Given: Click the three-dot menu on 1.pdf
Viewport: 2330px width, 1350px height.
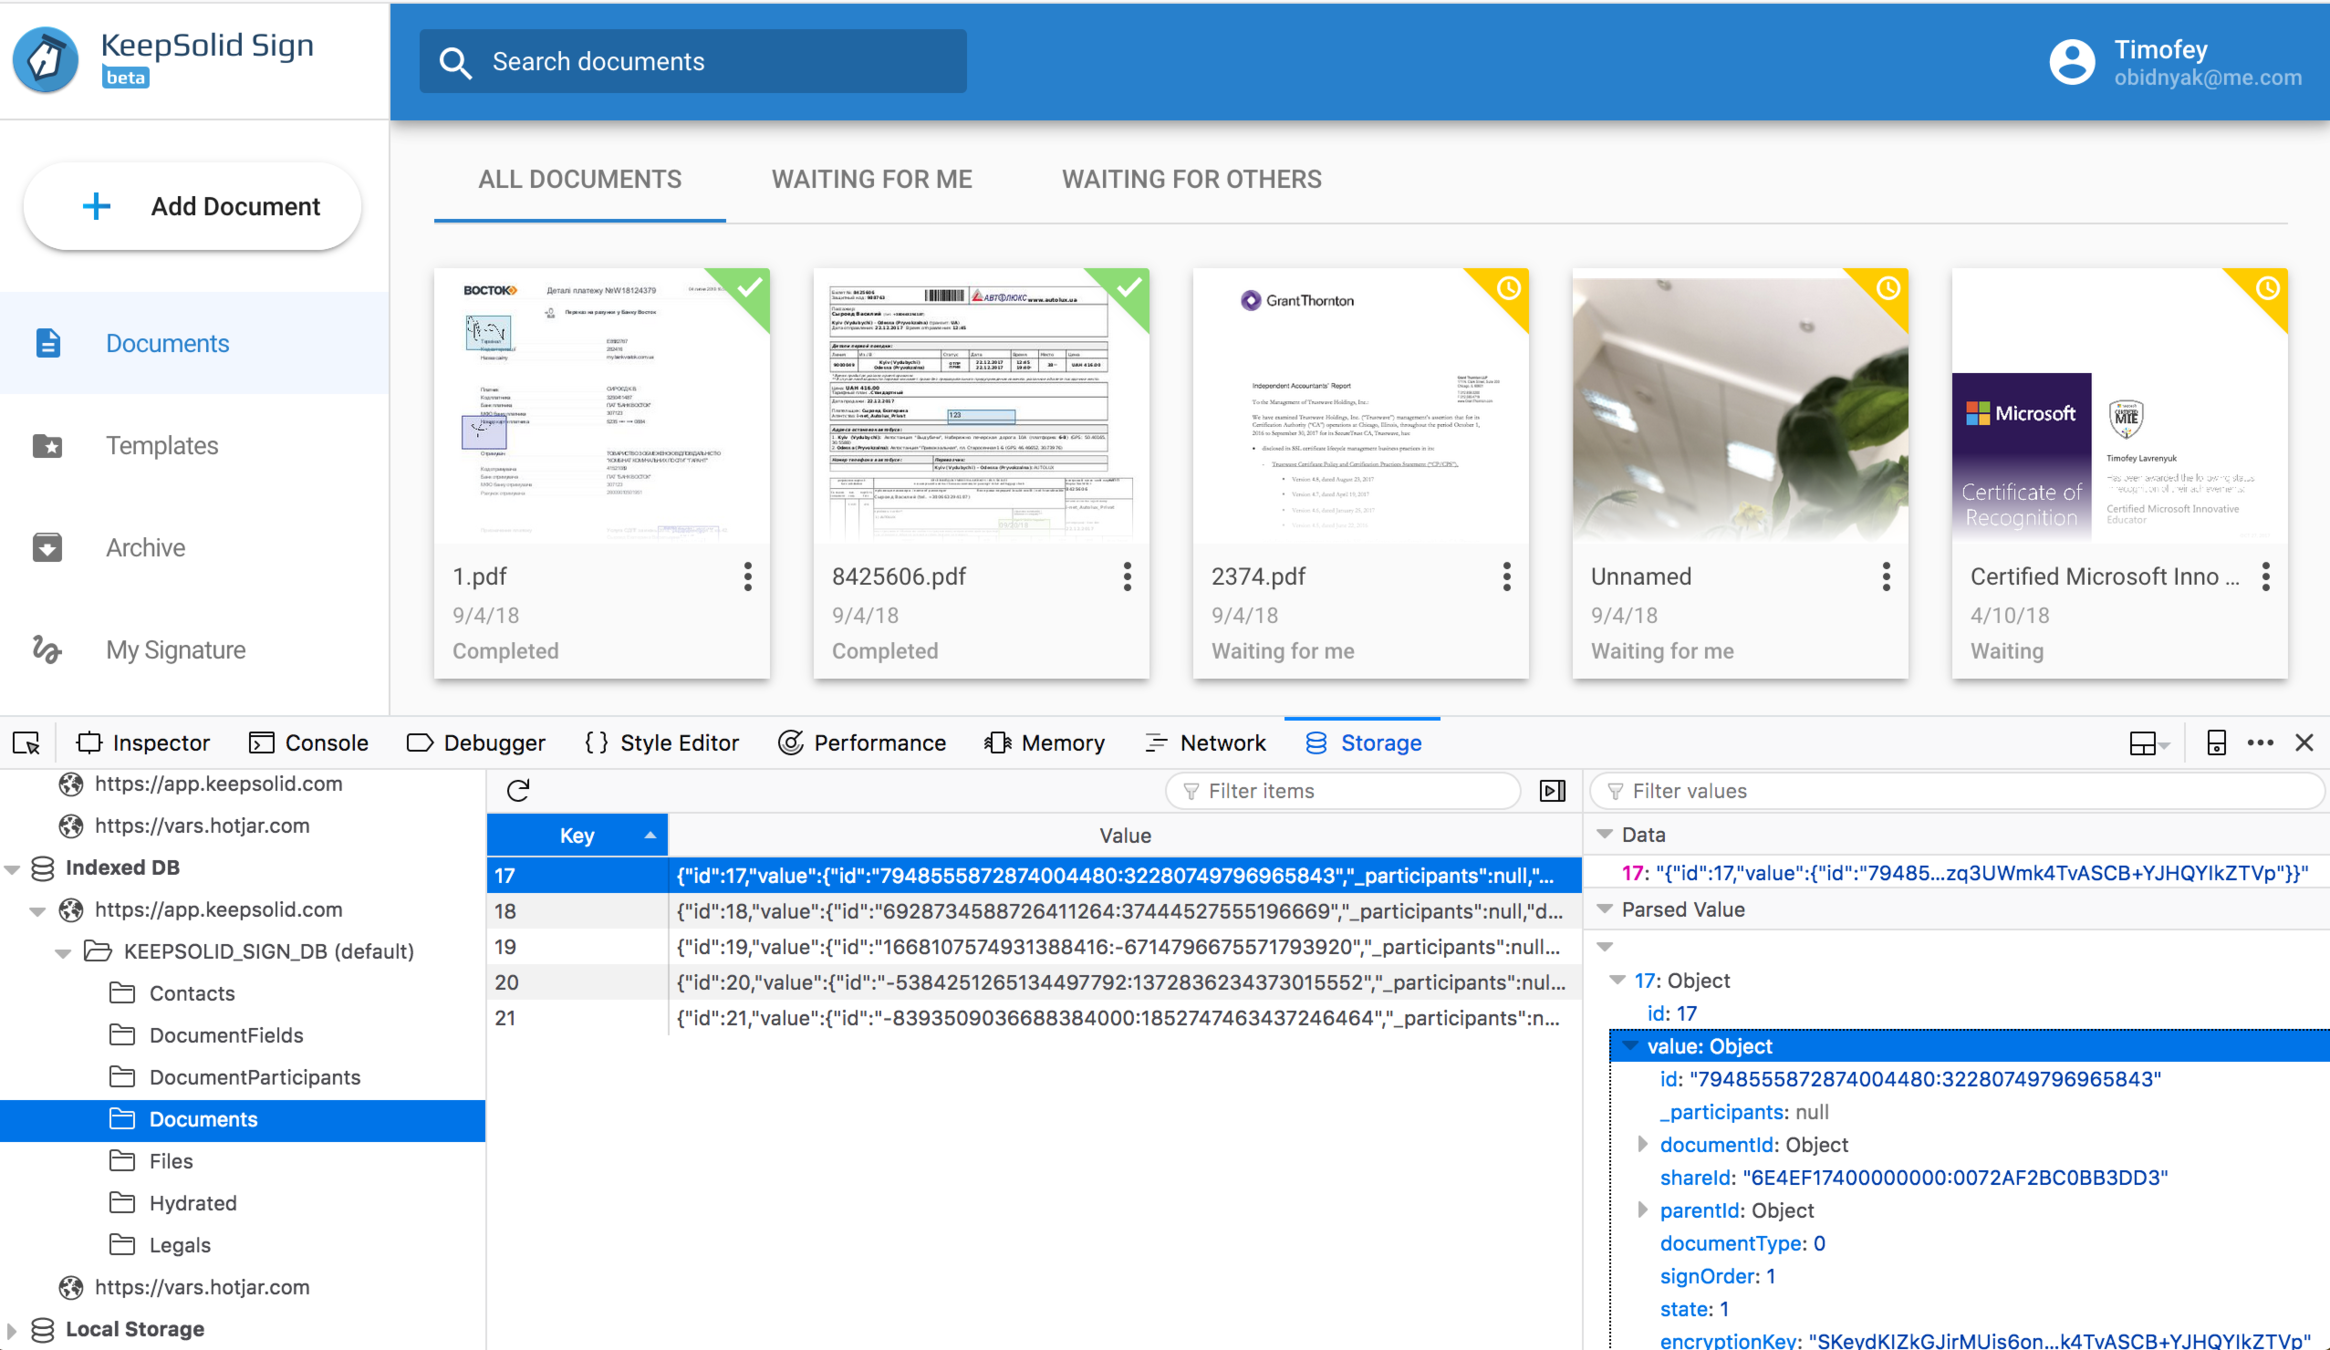Looking at the screenshot, I should point(747,576).
